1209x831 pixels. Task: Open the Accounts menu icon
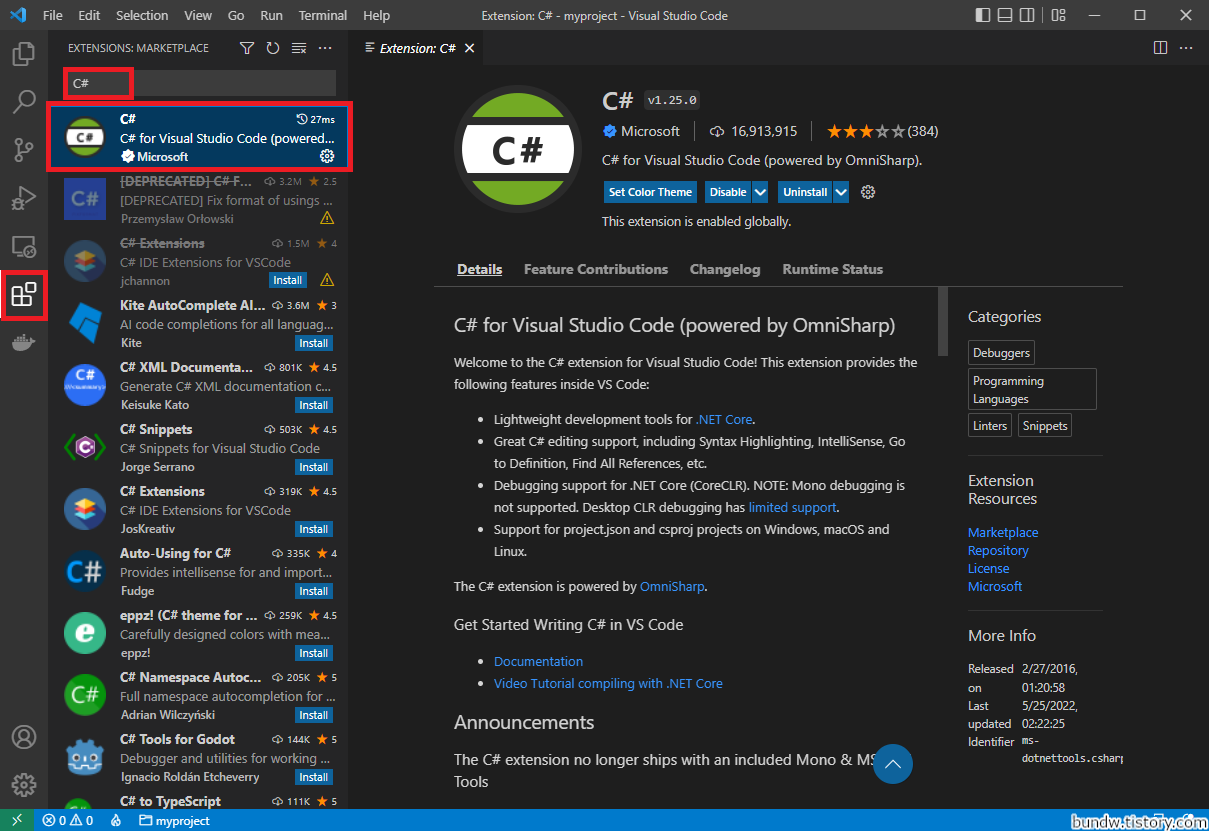24,738
